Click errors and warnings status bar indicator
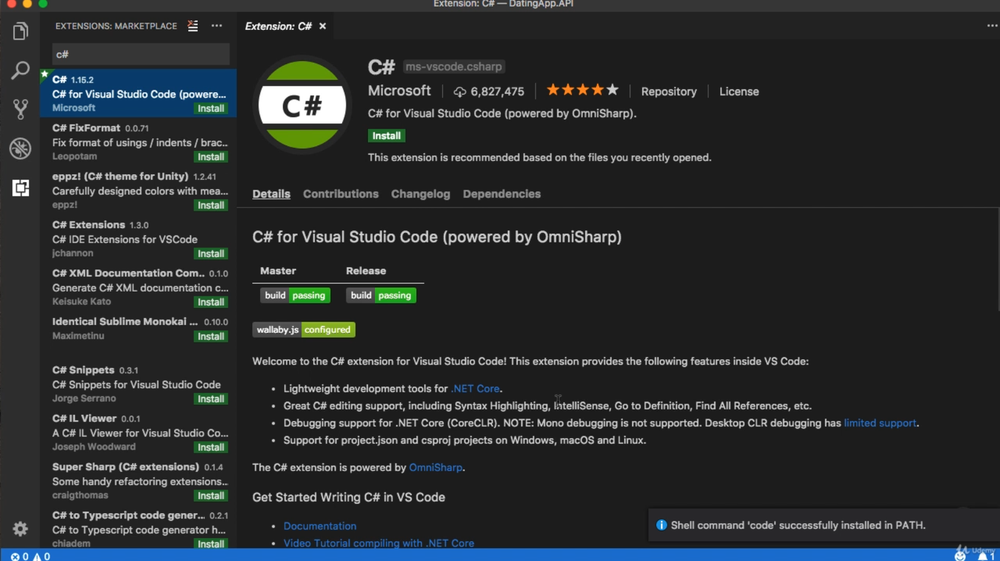Image resolution: width=1000 pixels, height=561 pixels. click(30, 557)
